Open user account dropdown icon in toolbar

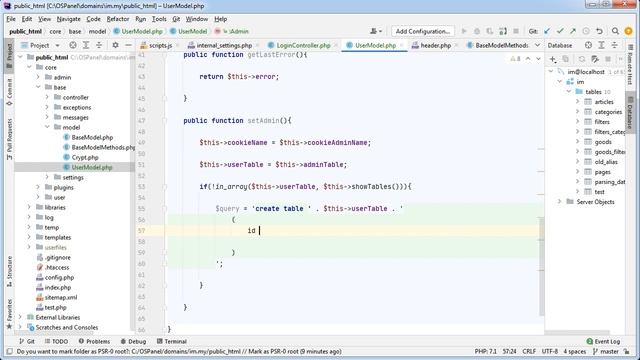pos(376,31)
